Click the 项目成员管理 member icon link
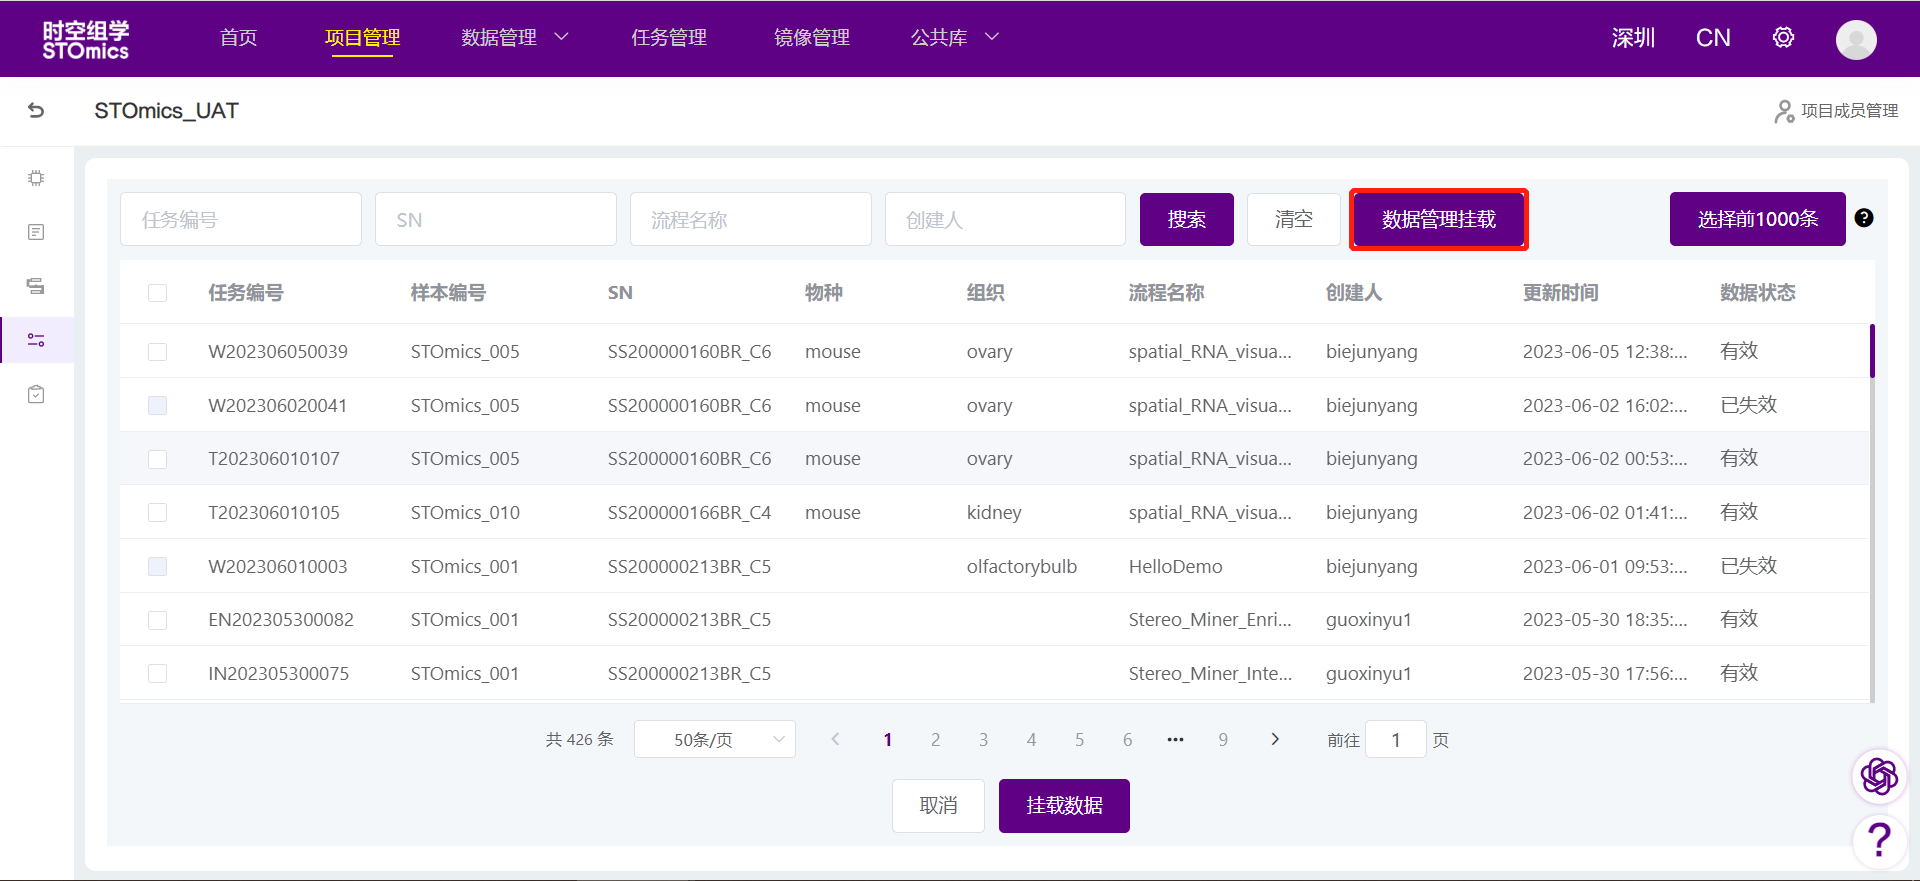Image resolution: width=1920 pixels, height=881 pixels. (x=1836, y=111)
